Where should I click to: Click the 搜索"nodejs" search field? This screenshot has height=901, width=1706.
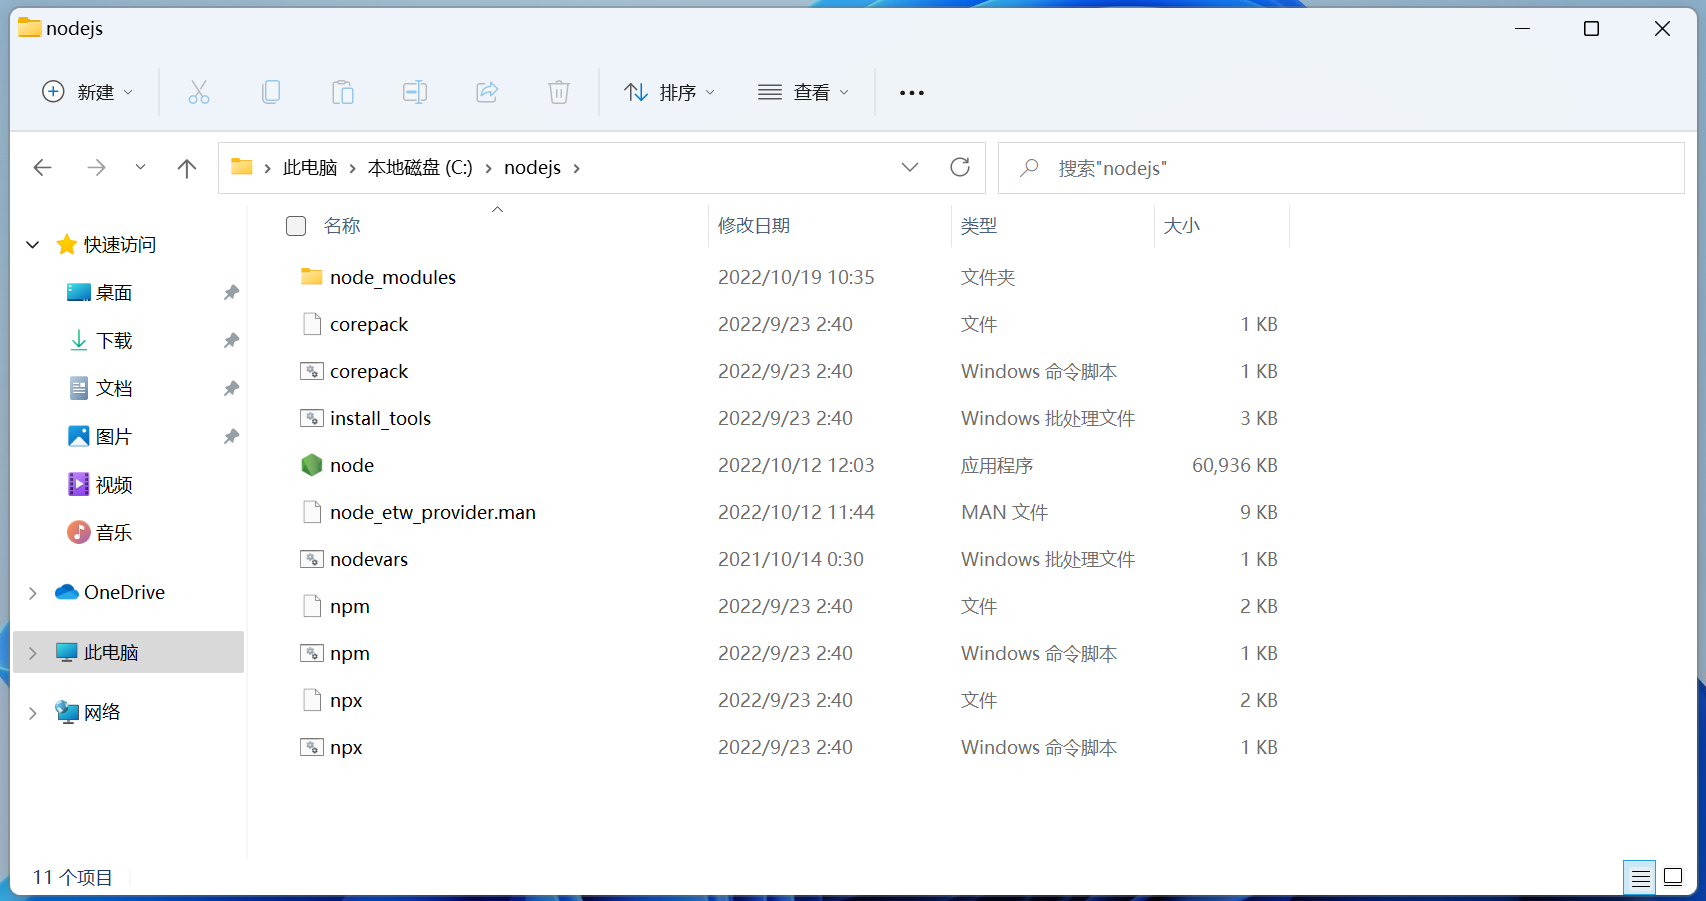pos(1341,168)
